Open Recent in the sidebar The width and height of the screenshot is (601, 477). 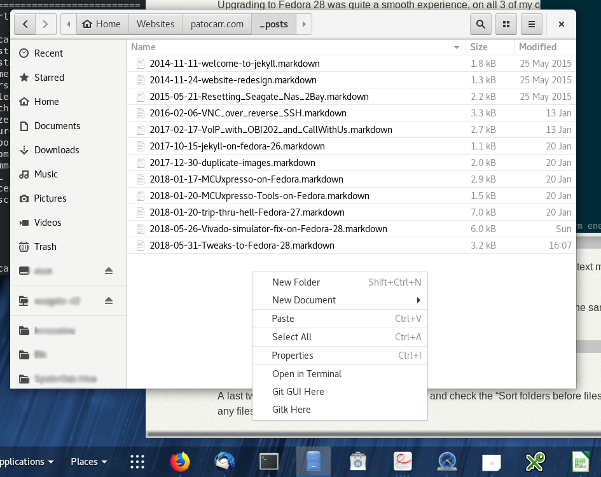(68, 53)
